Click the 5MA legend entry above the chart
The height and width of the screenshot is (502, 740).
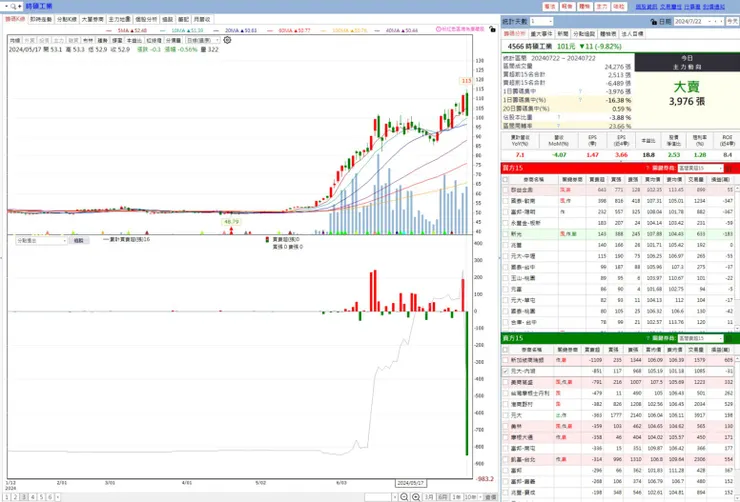click(127, 30)
